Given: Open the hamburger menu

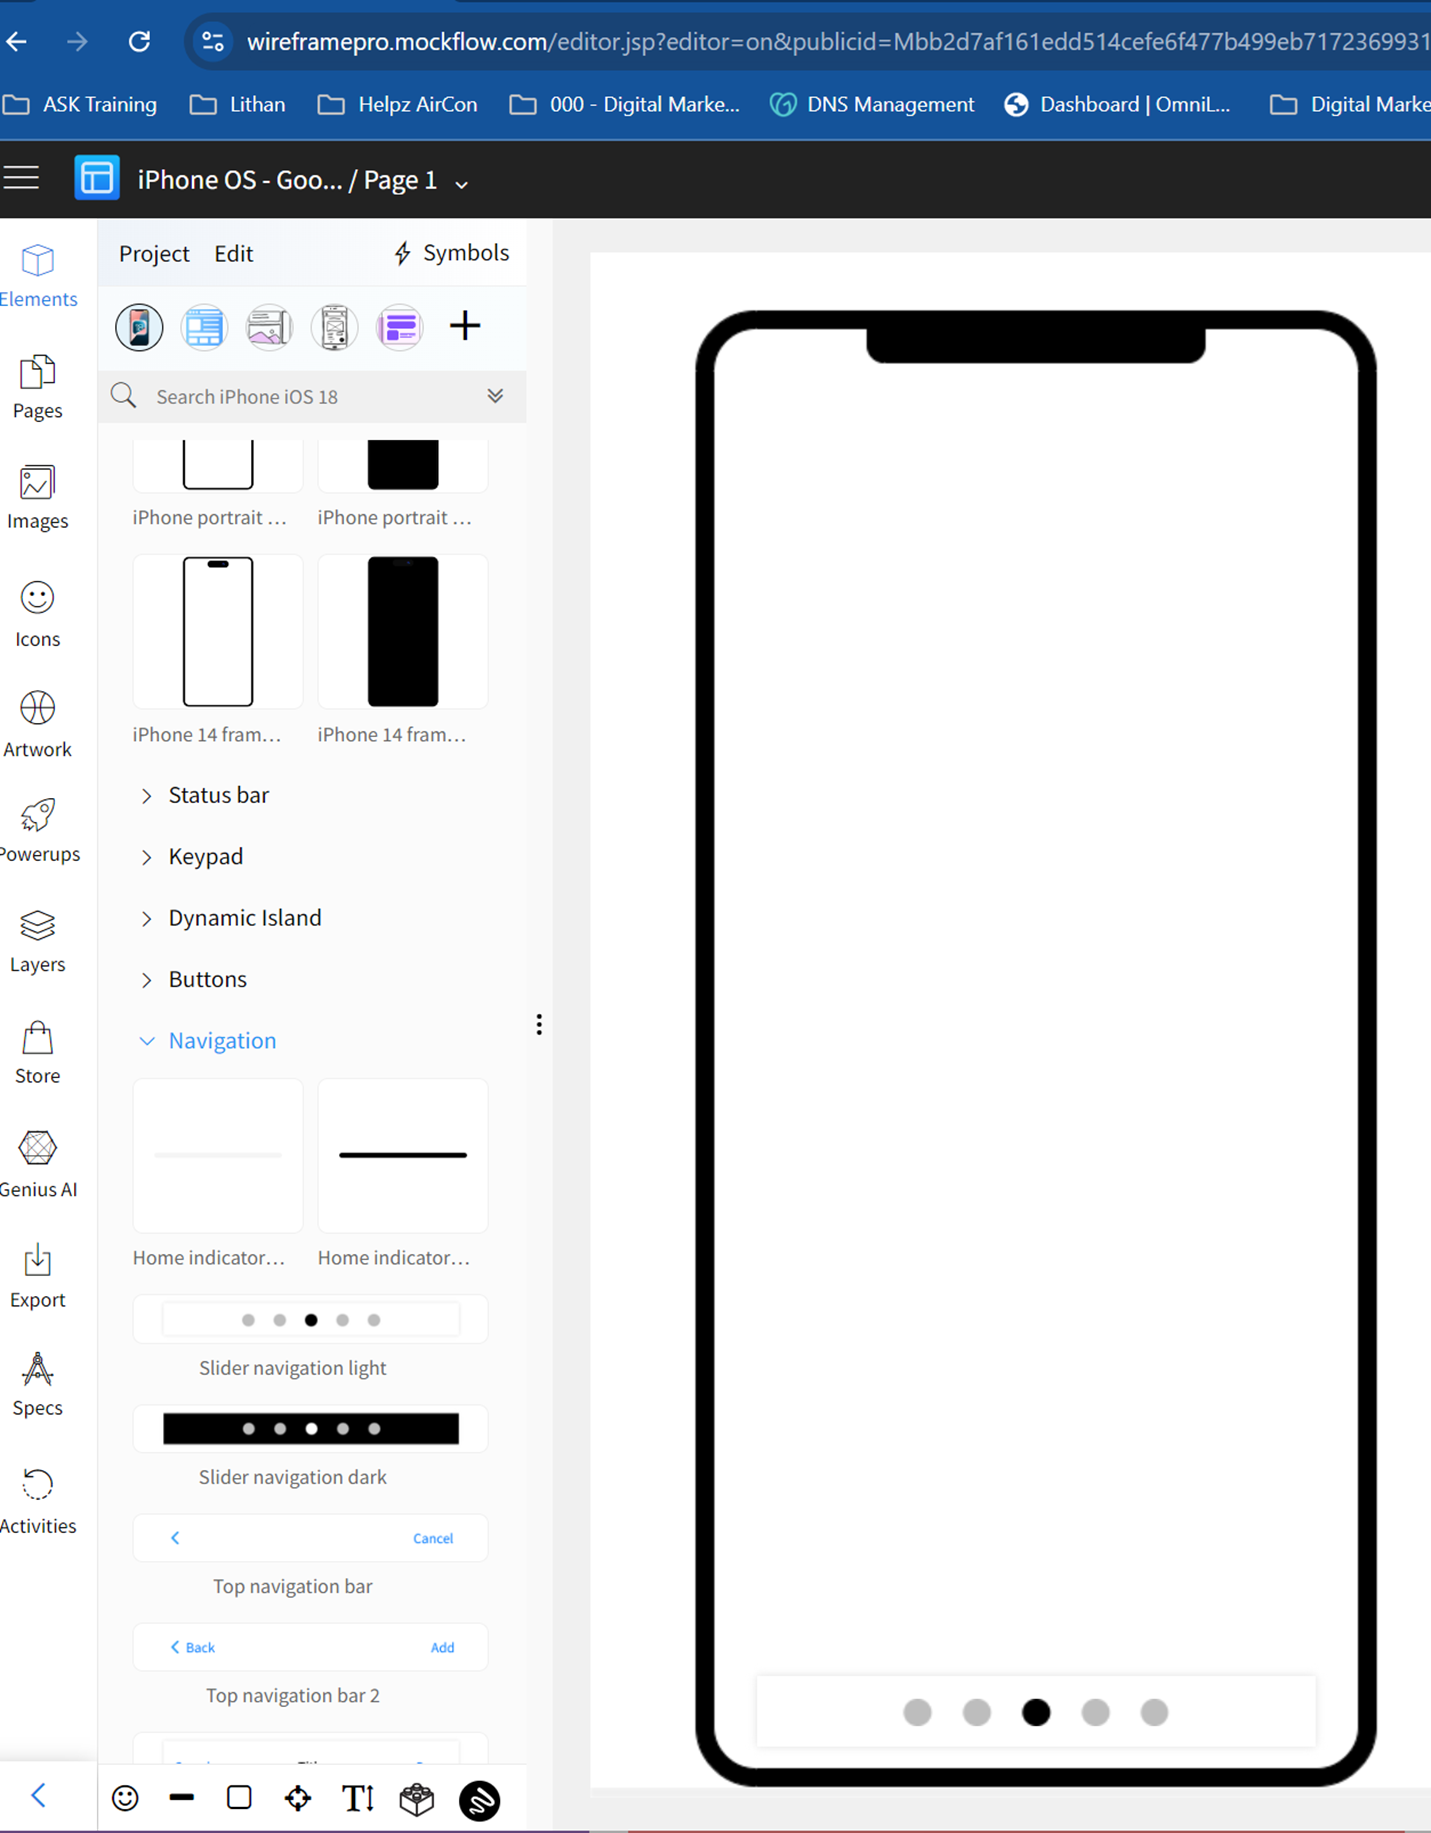Looking at the screenshot, I should (x=21, y=179).
